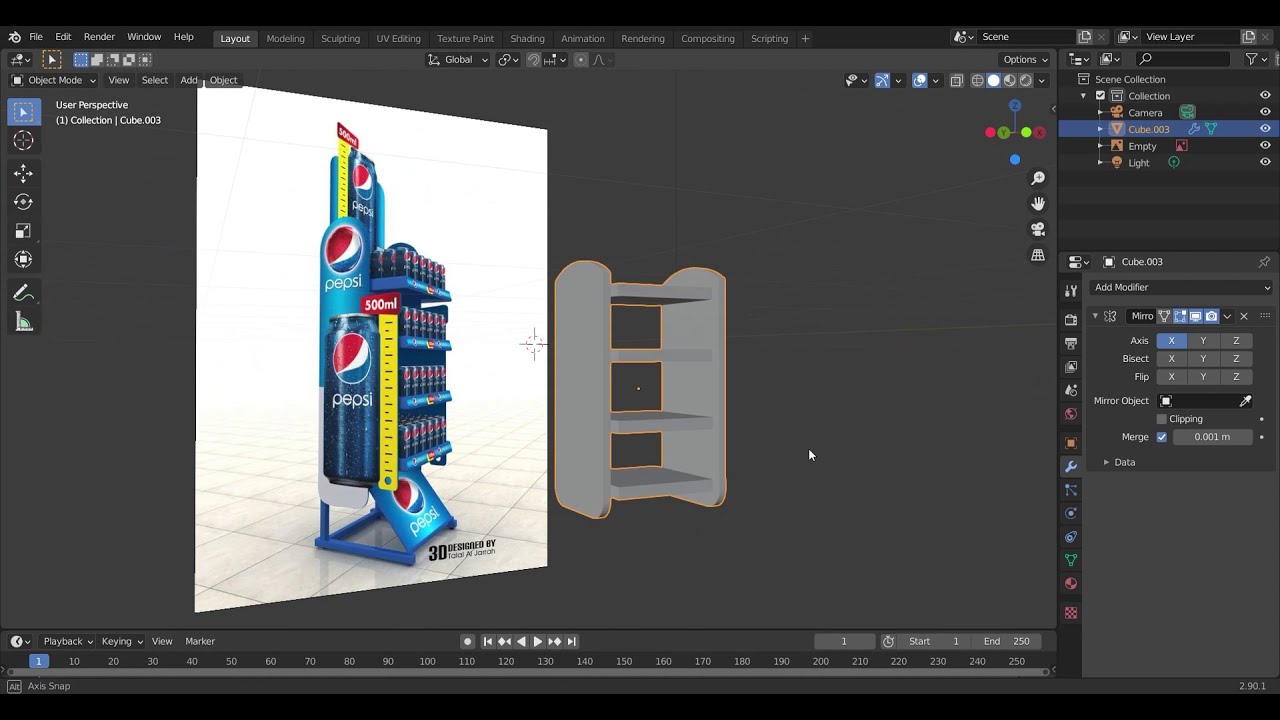1280x720 pixels.
Task: Open Mirror modifier extras chevron menu
Action: pos(1227,317)
